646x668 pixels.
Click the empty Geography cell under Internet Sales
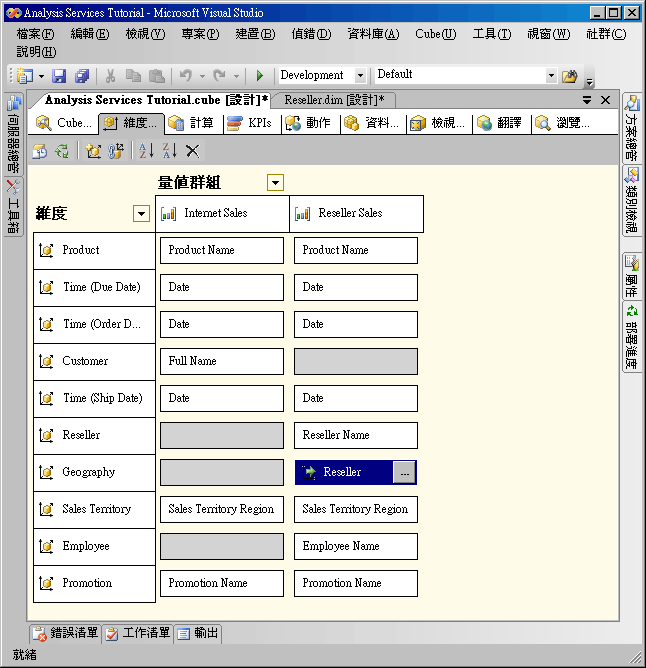coord(222,472)
